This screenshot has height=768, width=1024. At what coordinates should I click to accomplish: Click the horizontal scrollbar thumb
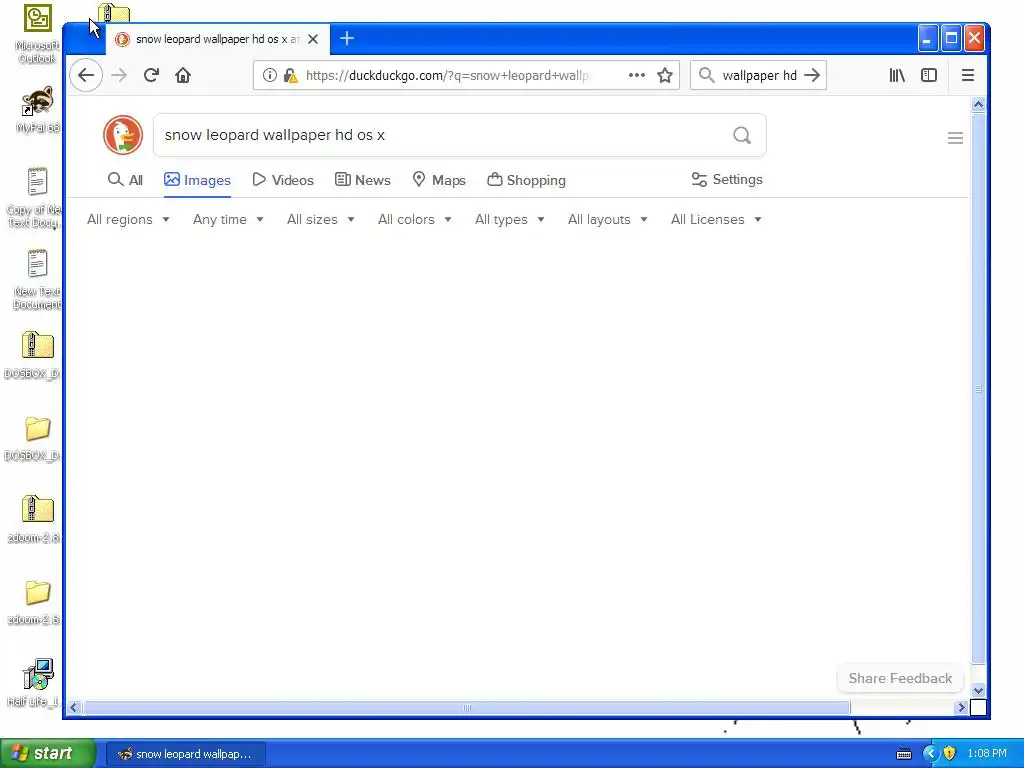click(x=466, y=707)
